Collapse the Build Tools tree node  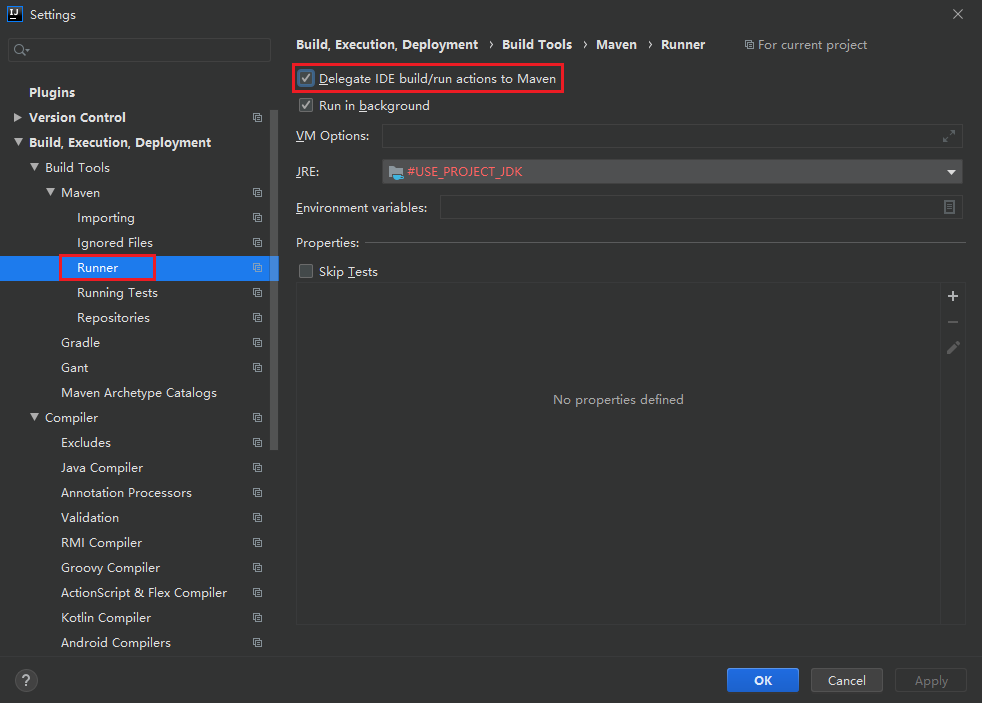34,167
